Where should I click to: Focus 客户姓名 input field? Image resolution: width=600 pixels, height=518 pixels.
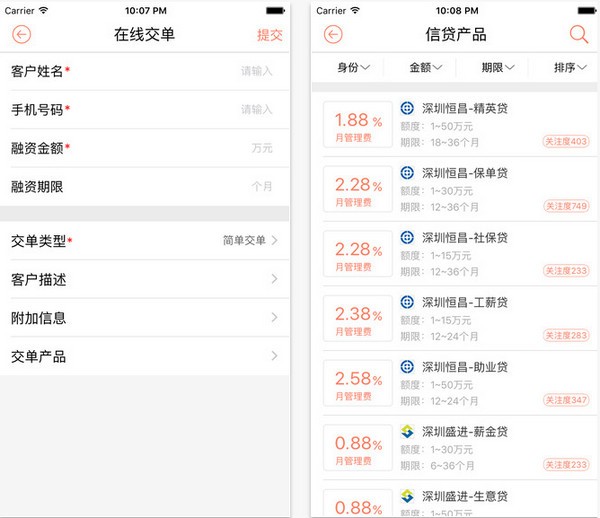coord(145,71)
